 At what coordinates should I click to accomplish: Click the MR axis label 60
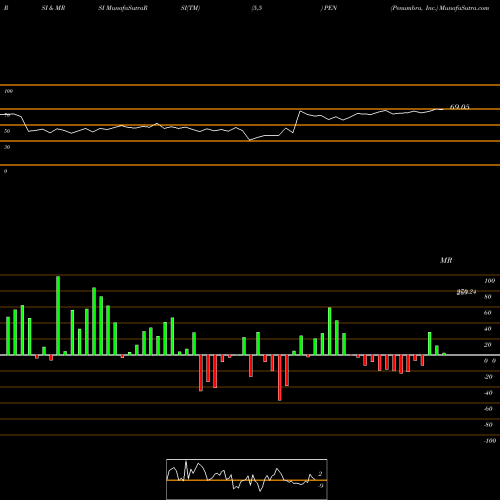tap(488, 313)
